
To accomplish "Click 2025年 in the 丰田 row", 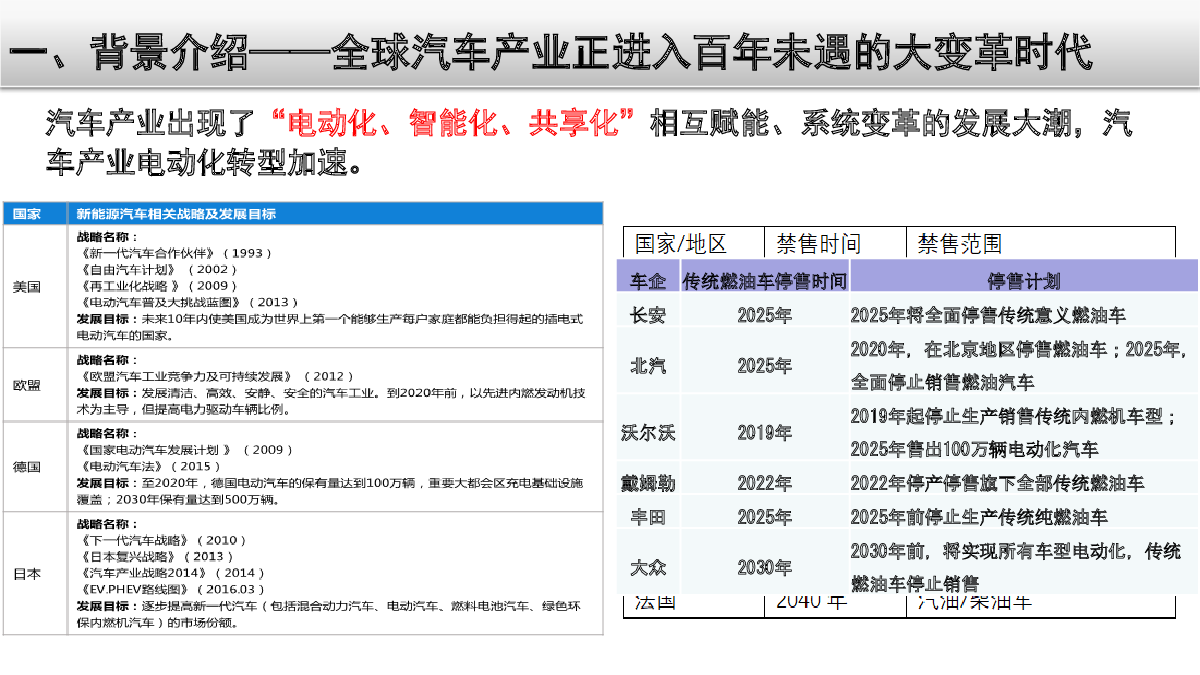I will click(764, 517).
